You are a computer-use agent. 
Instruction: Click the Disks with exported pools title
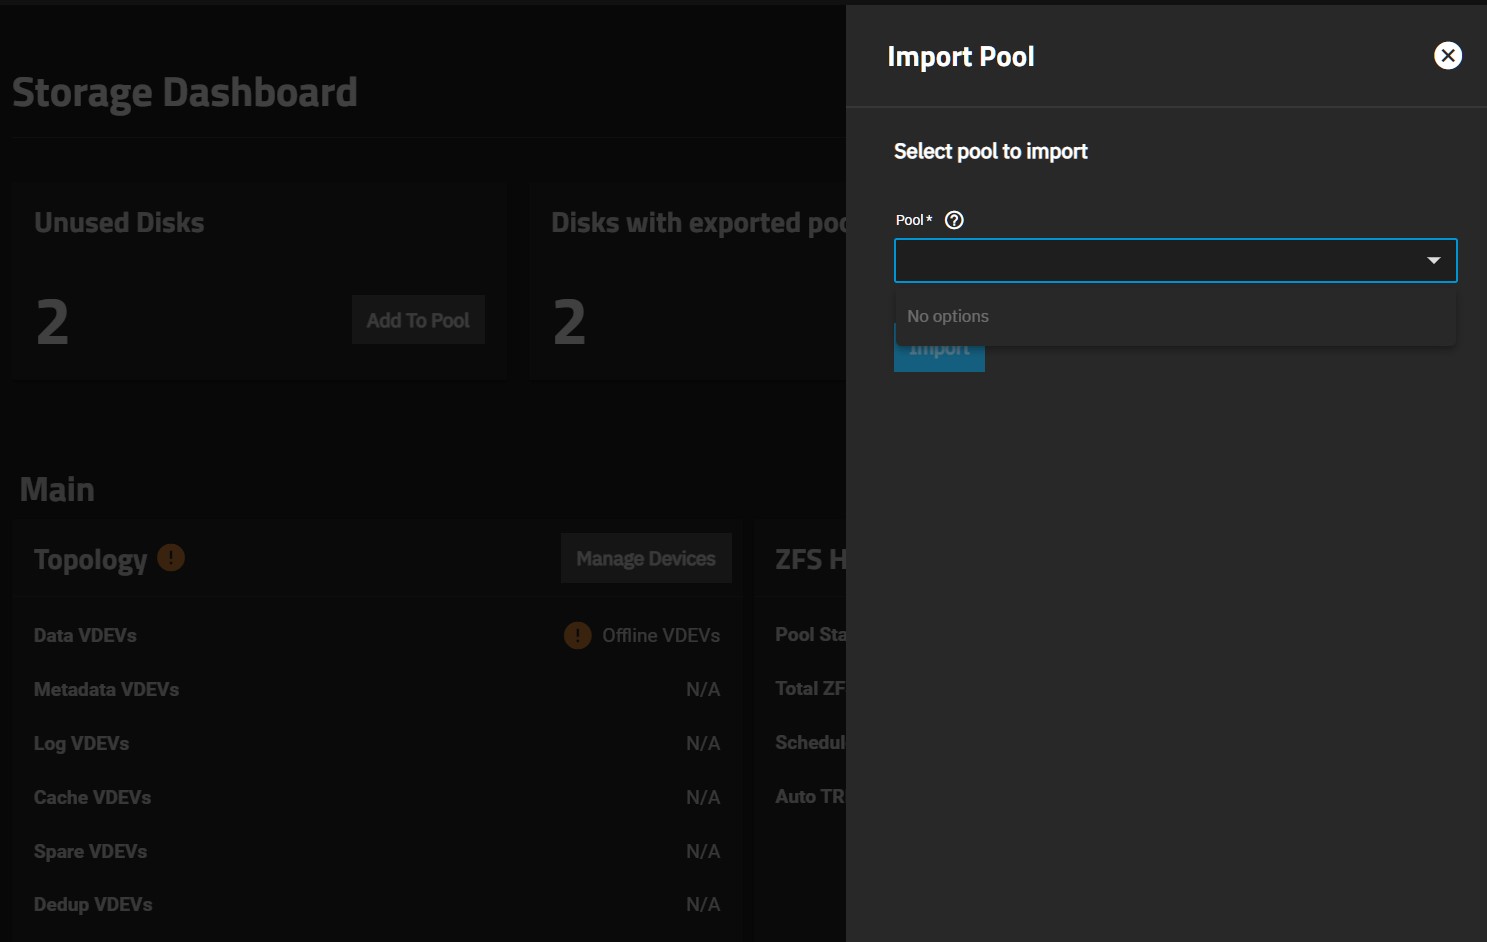click(x=698, y=222)
